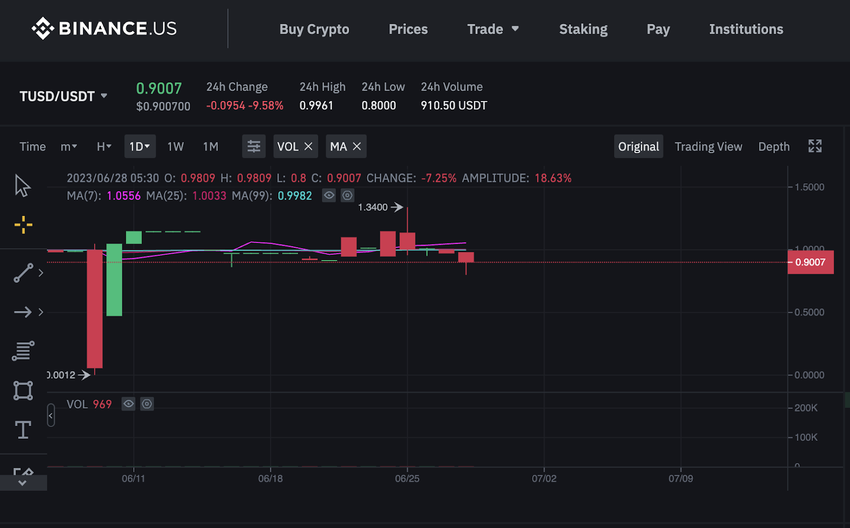Image resolution: width=850 pixels, height=528 pixels.
Task: Open chart indicator settings sliders icon
Action: coord(255,146)
